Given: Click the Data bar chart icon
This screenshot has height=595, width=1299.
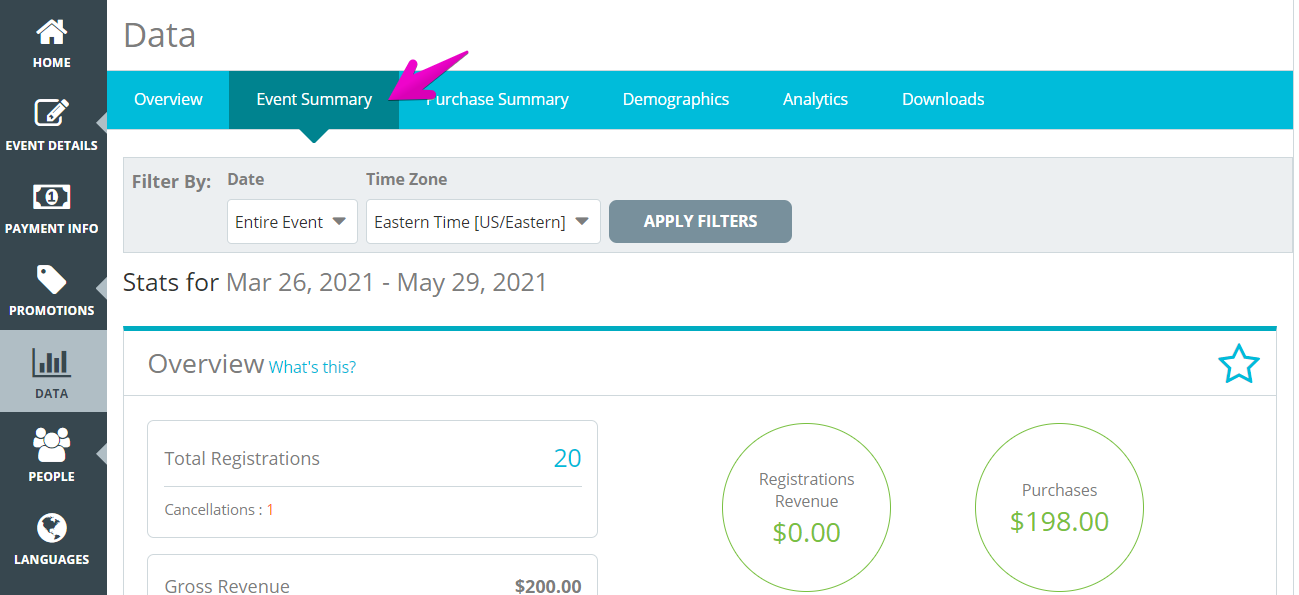Looking at the screenshot, I should [52, 362].
